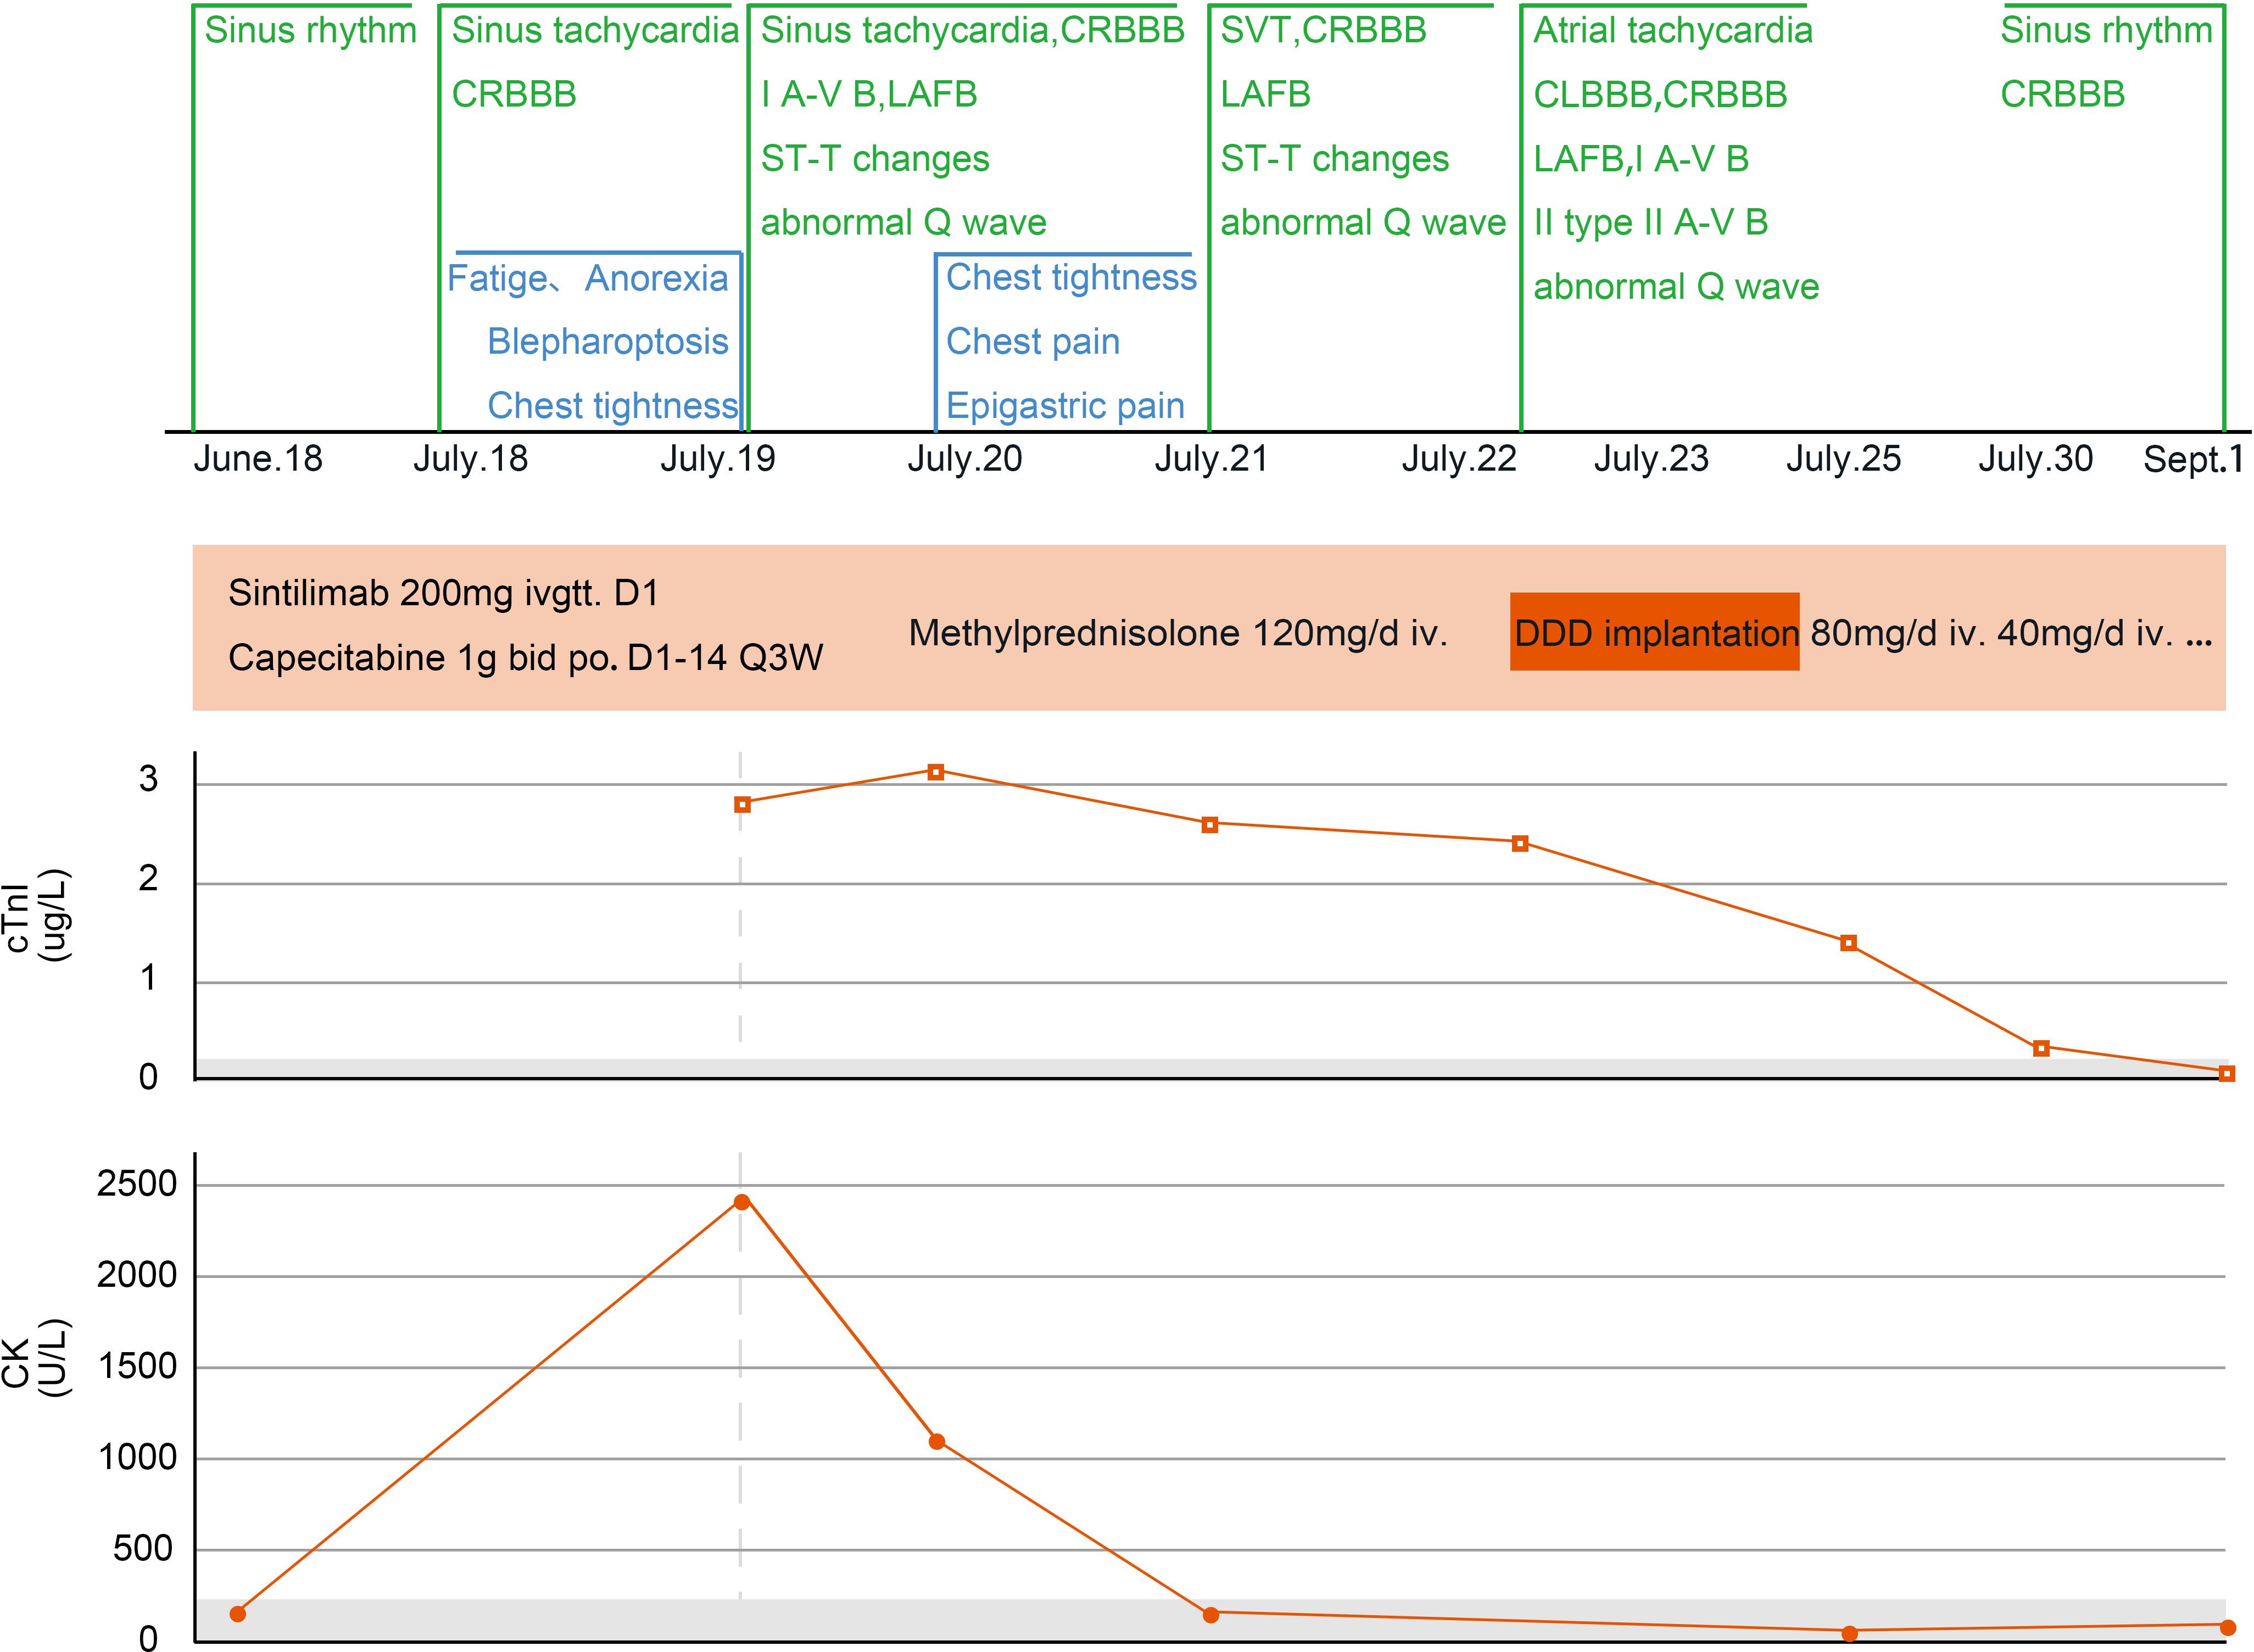Select the July.22 timeline date label
The width and height of the screenshot is (2254, 1652).
click(x=1459, y=459)
